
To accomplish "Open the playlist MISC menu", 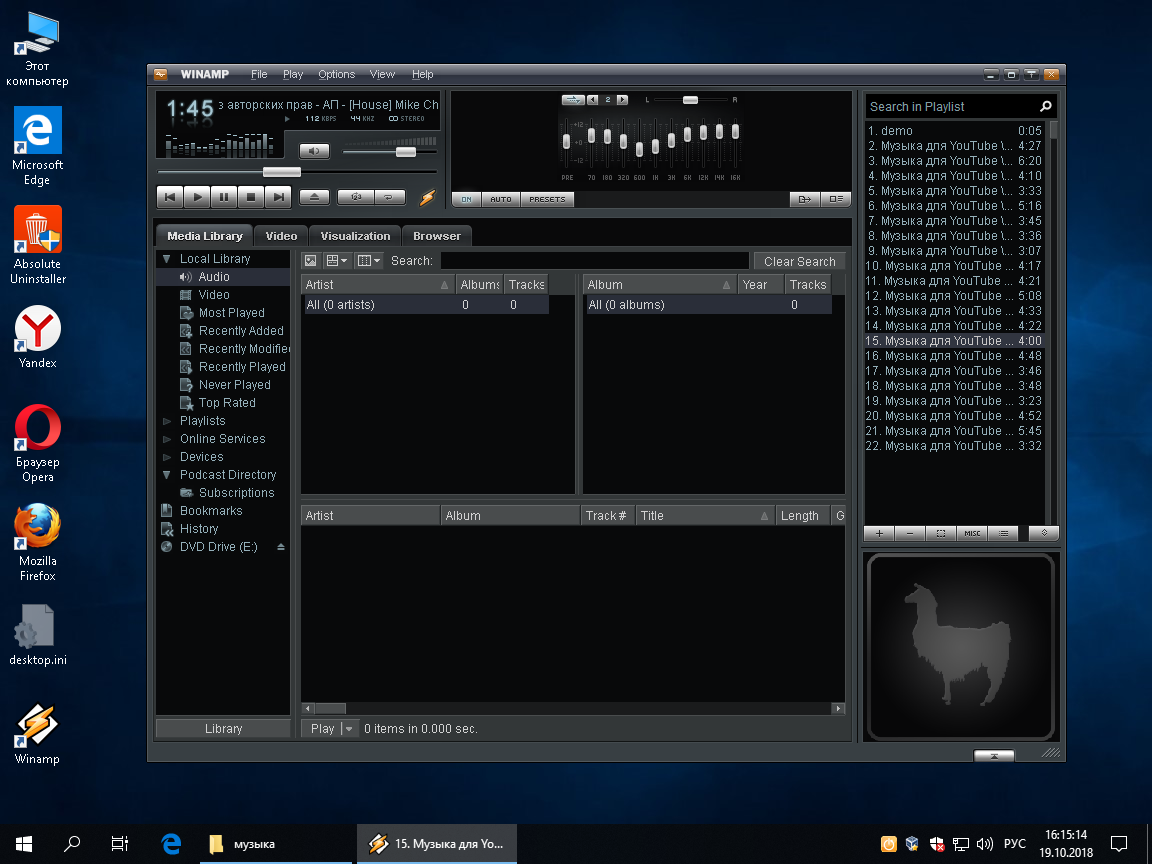I will coord(972,533).
